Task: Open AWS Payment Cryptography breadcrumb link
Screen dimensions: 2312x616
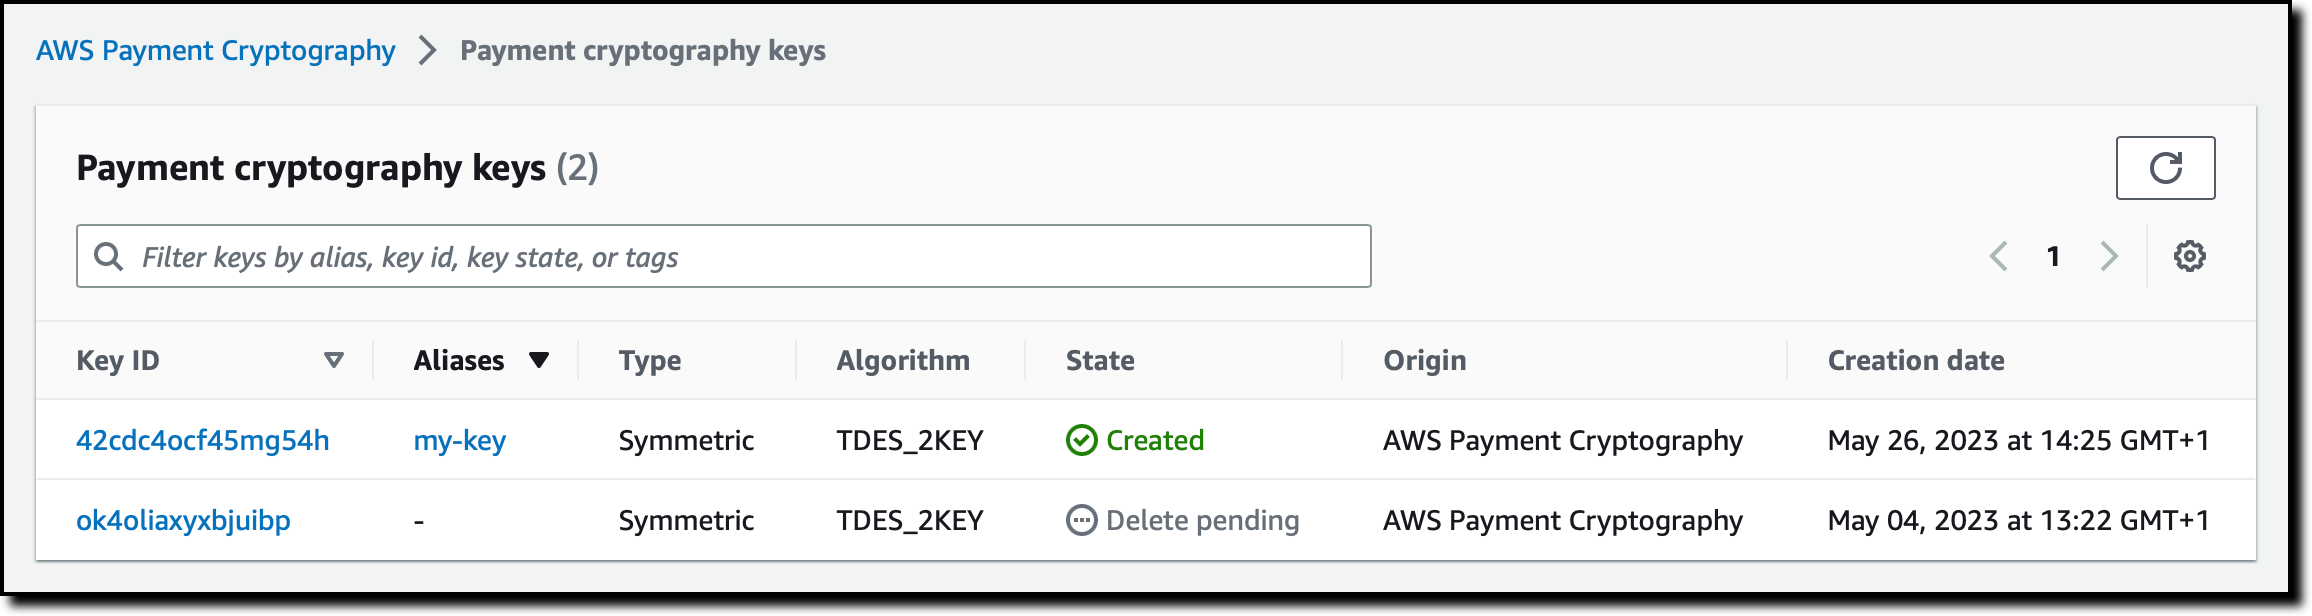Action: click(x=216, y=51)
